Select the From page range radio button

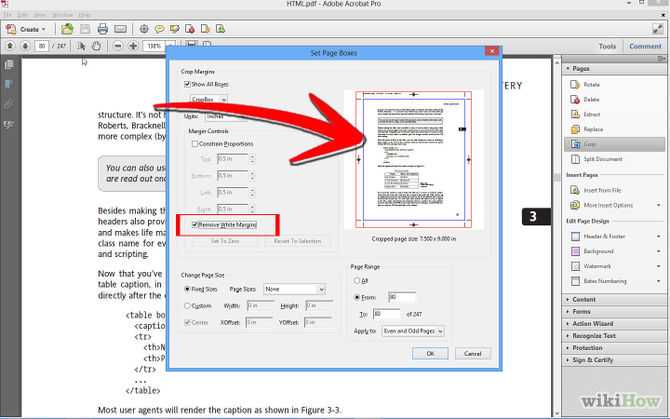click(x=357, y=297)
